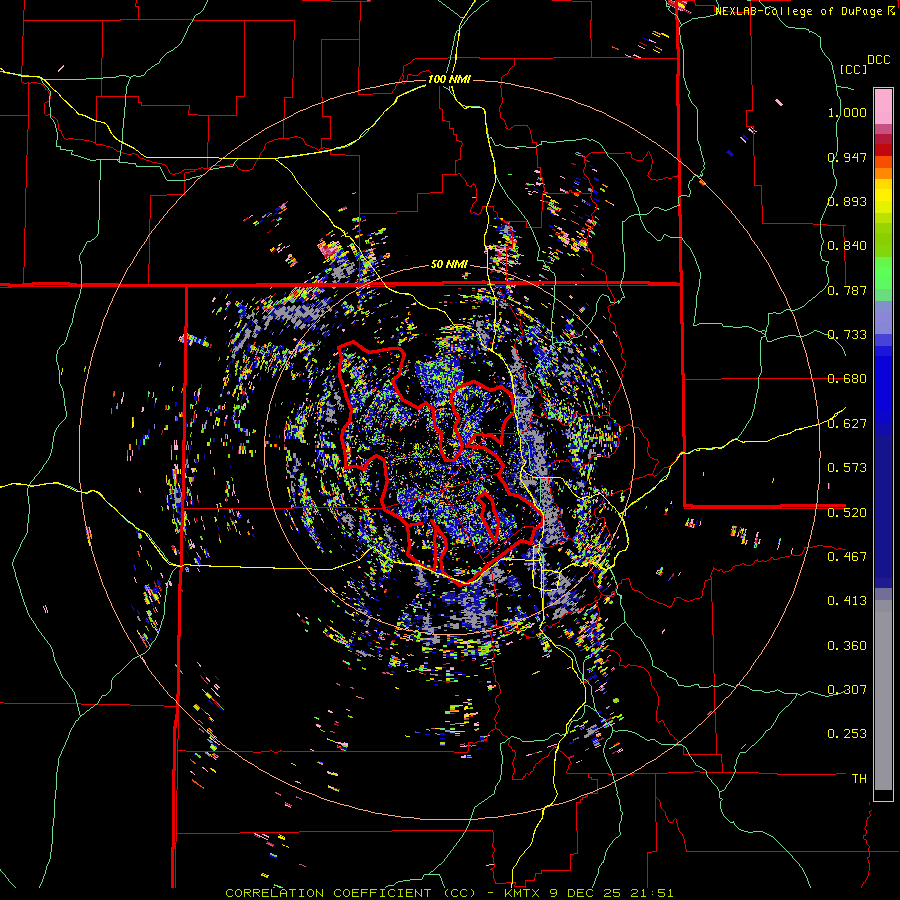Image resolution: width=900 pixels, height=900 pixels.
Task: Select the 0.573 scale value
Action: coord(847,468)
